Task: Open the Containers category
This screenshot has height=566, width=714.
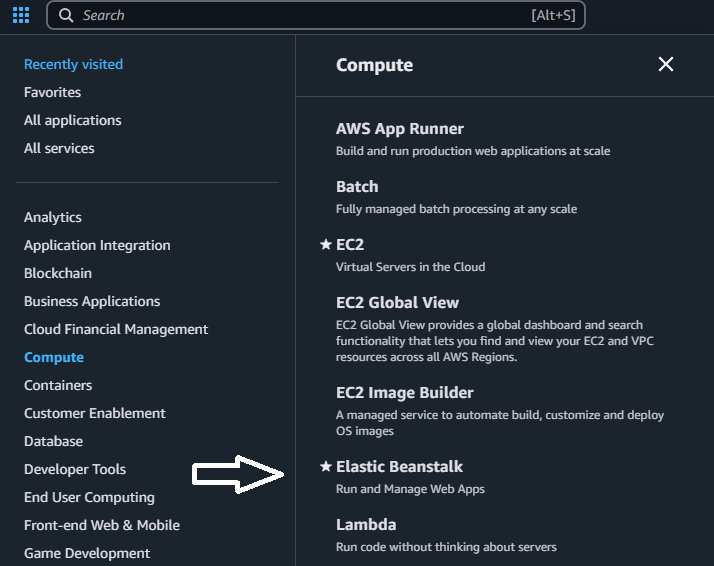Action: pos(58,385)
